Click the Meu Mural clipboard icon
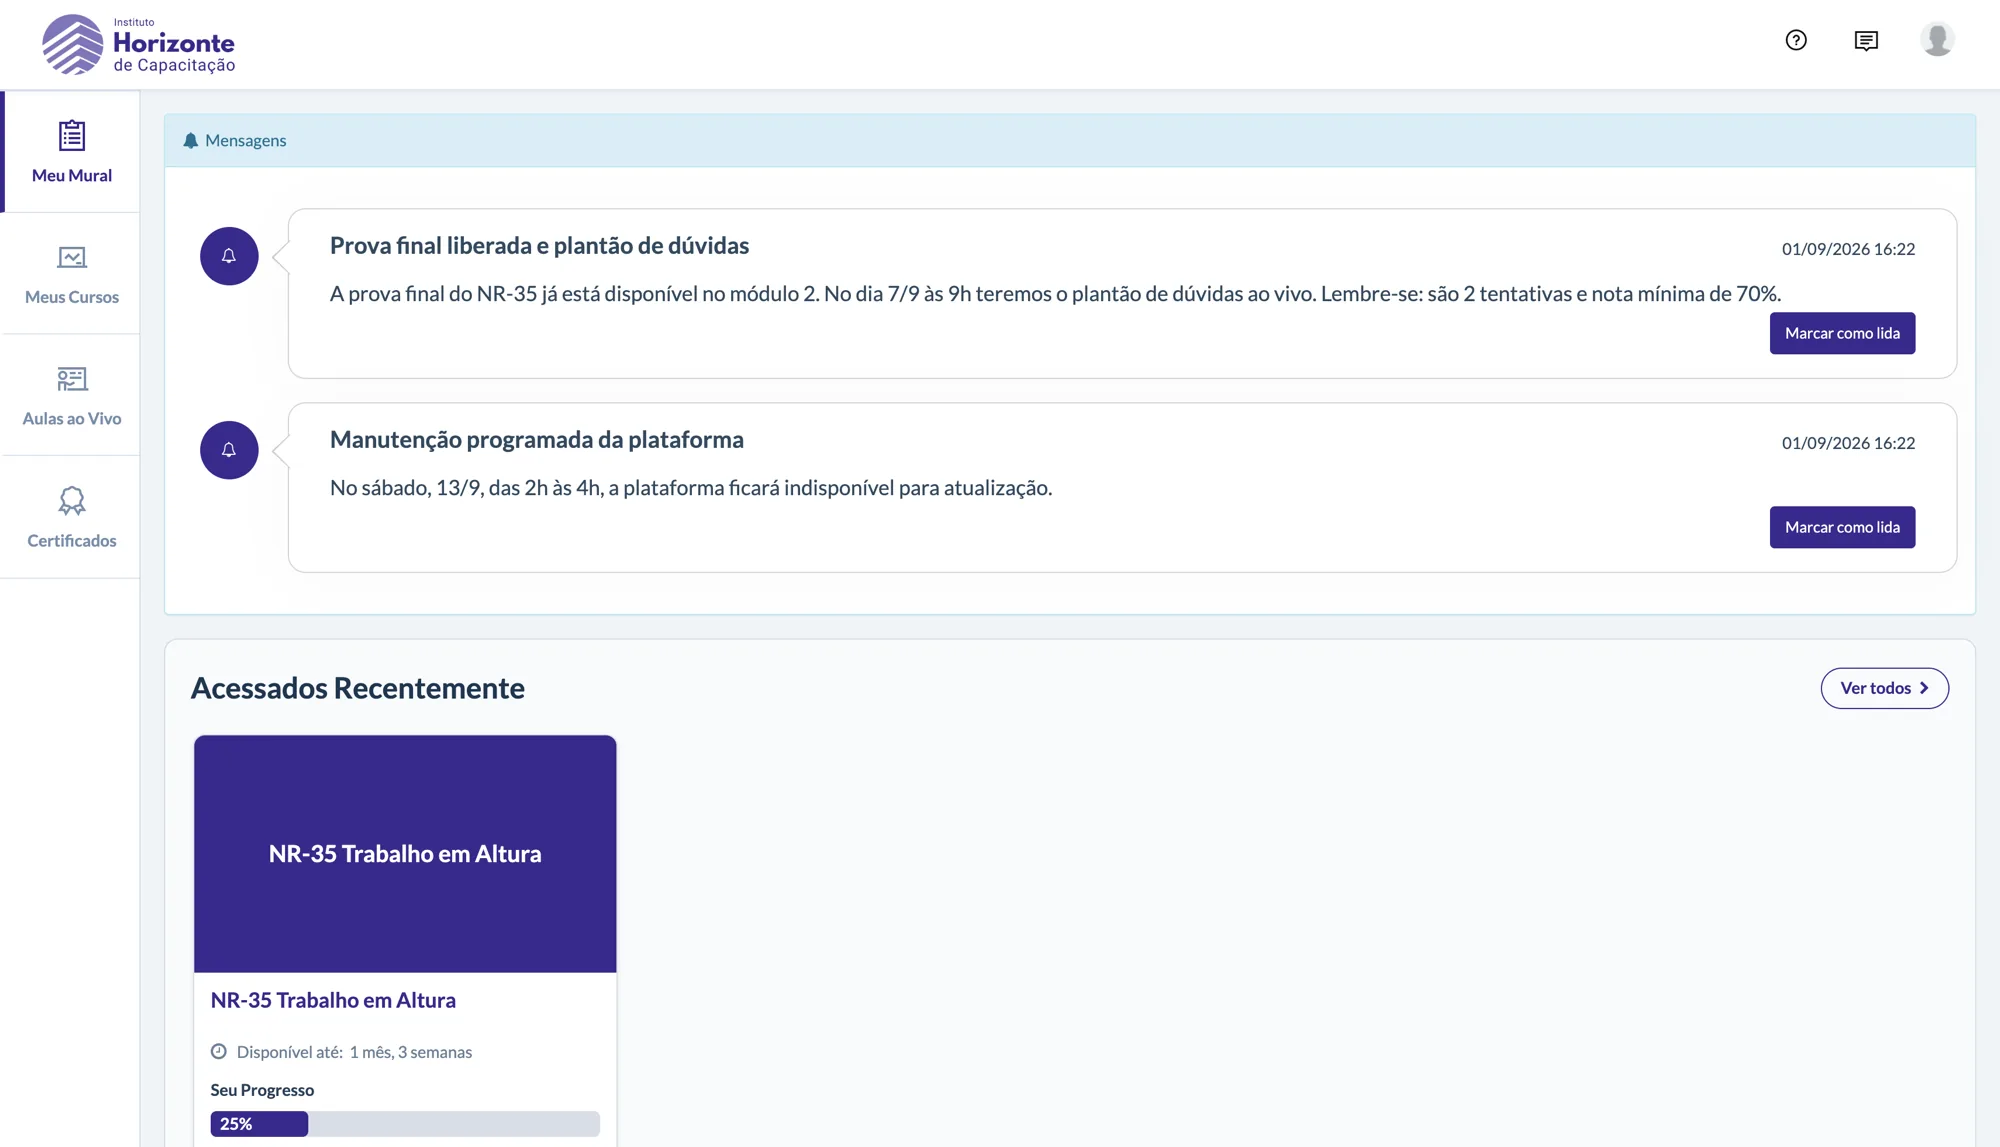 tap(72, 135)
